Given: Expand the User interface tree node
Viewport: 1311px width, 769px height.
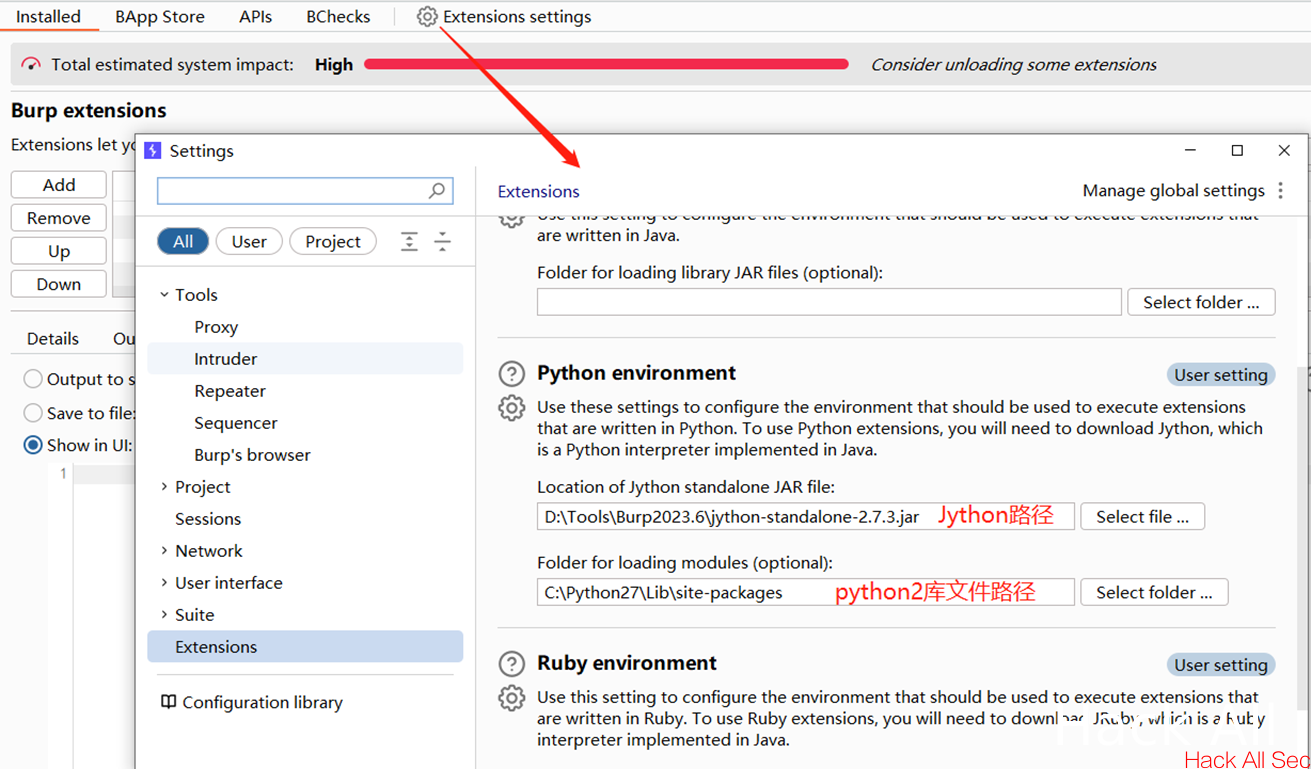Looking at the screenshot, I should [x=164, y=583].
